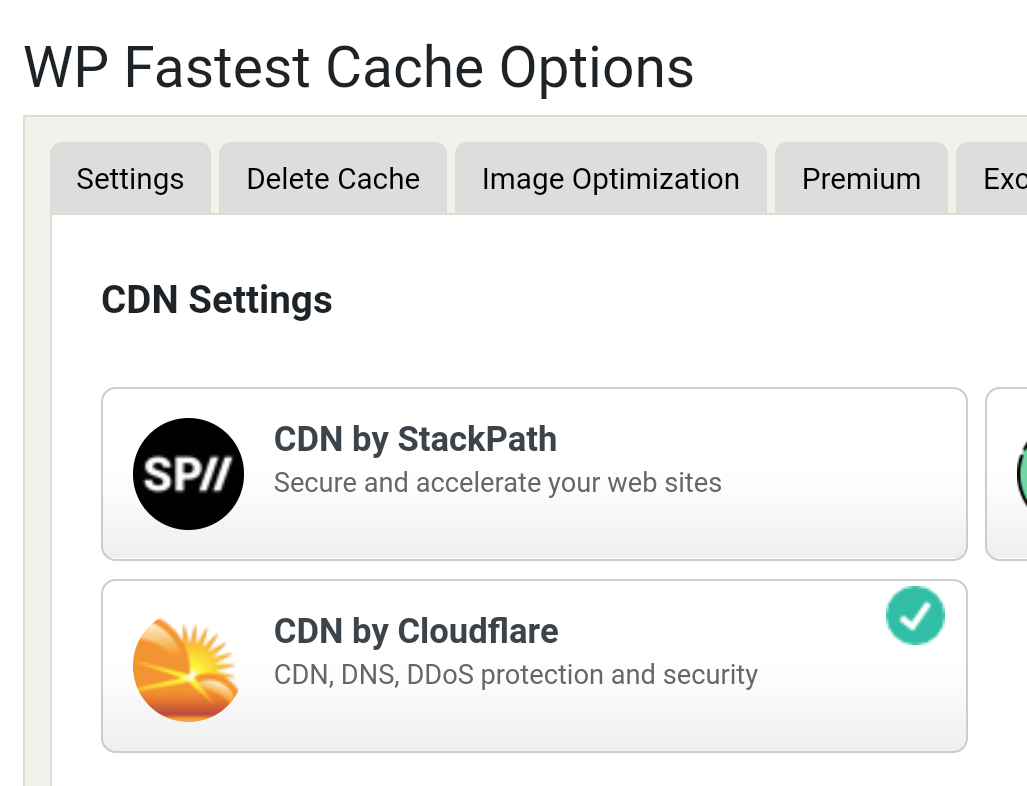Go to the Image Optimization tab
Screen dimensions: 1027x786
(610, 179)
